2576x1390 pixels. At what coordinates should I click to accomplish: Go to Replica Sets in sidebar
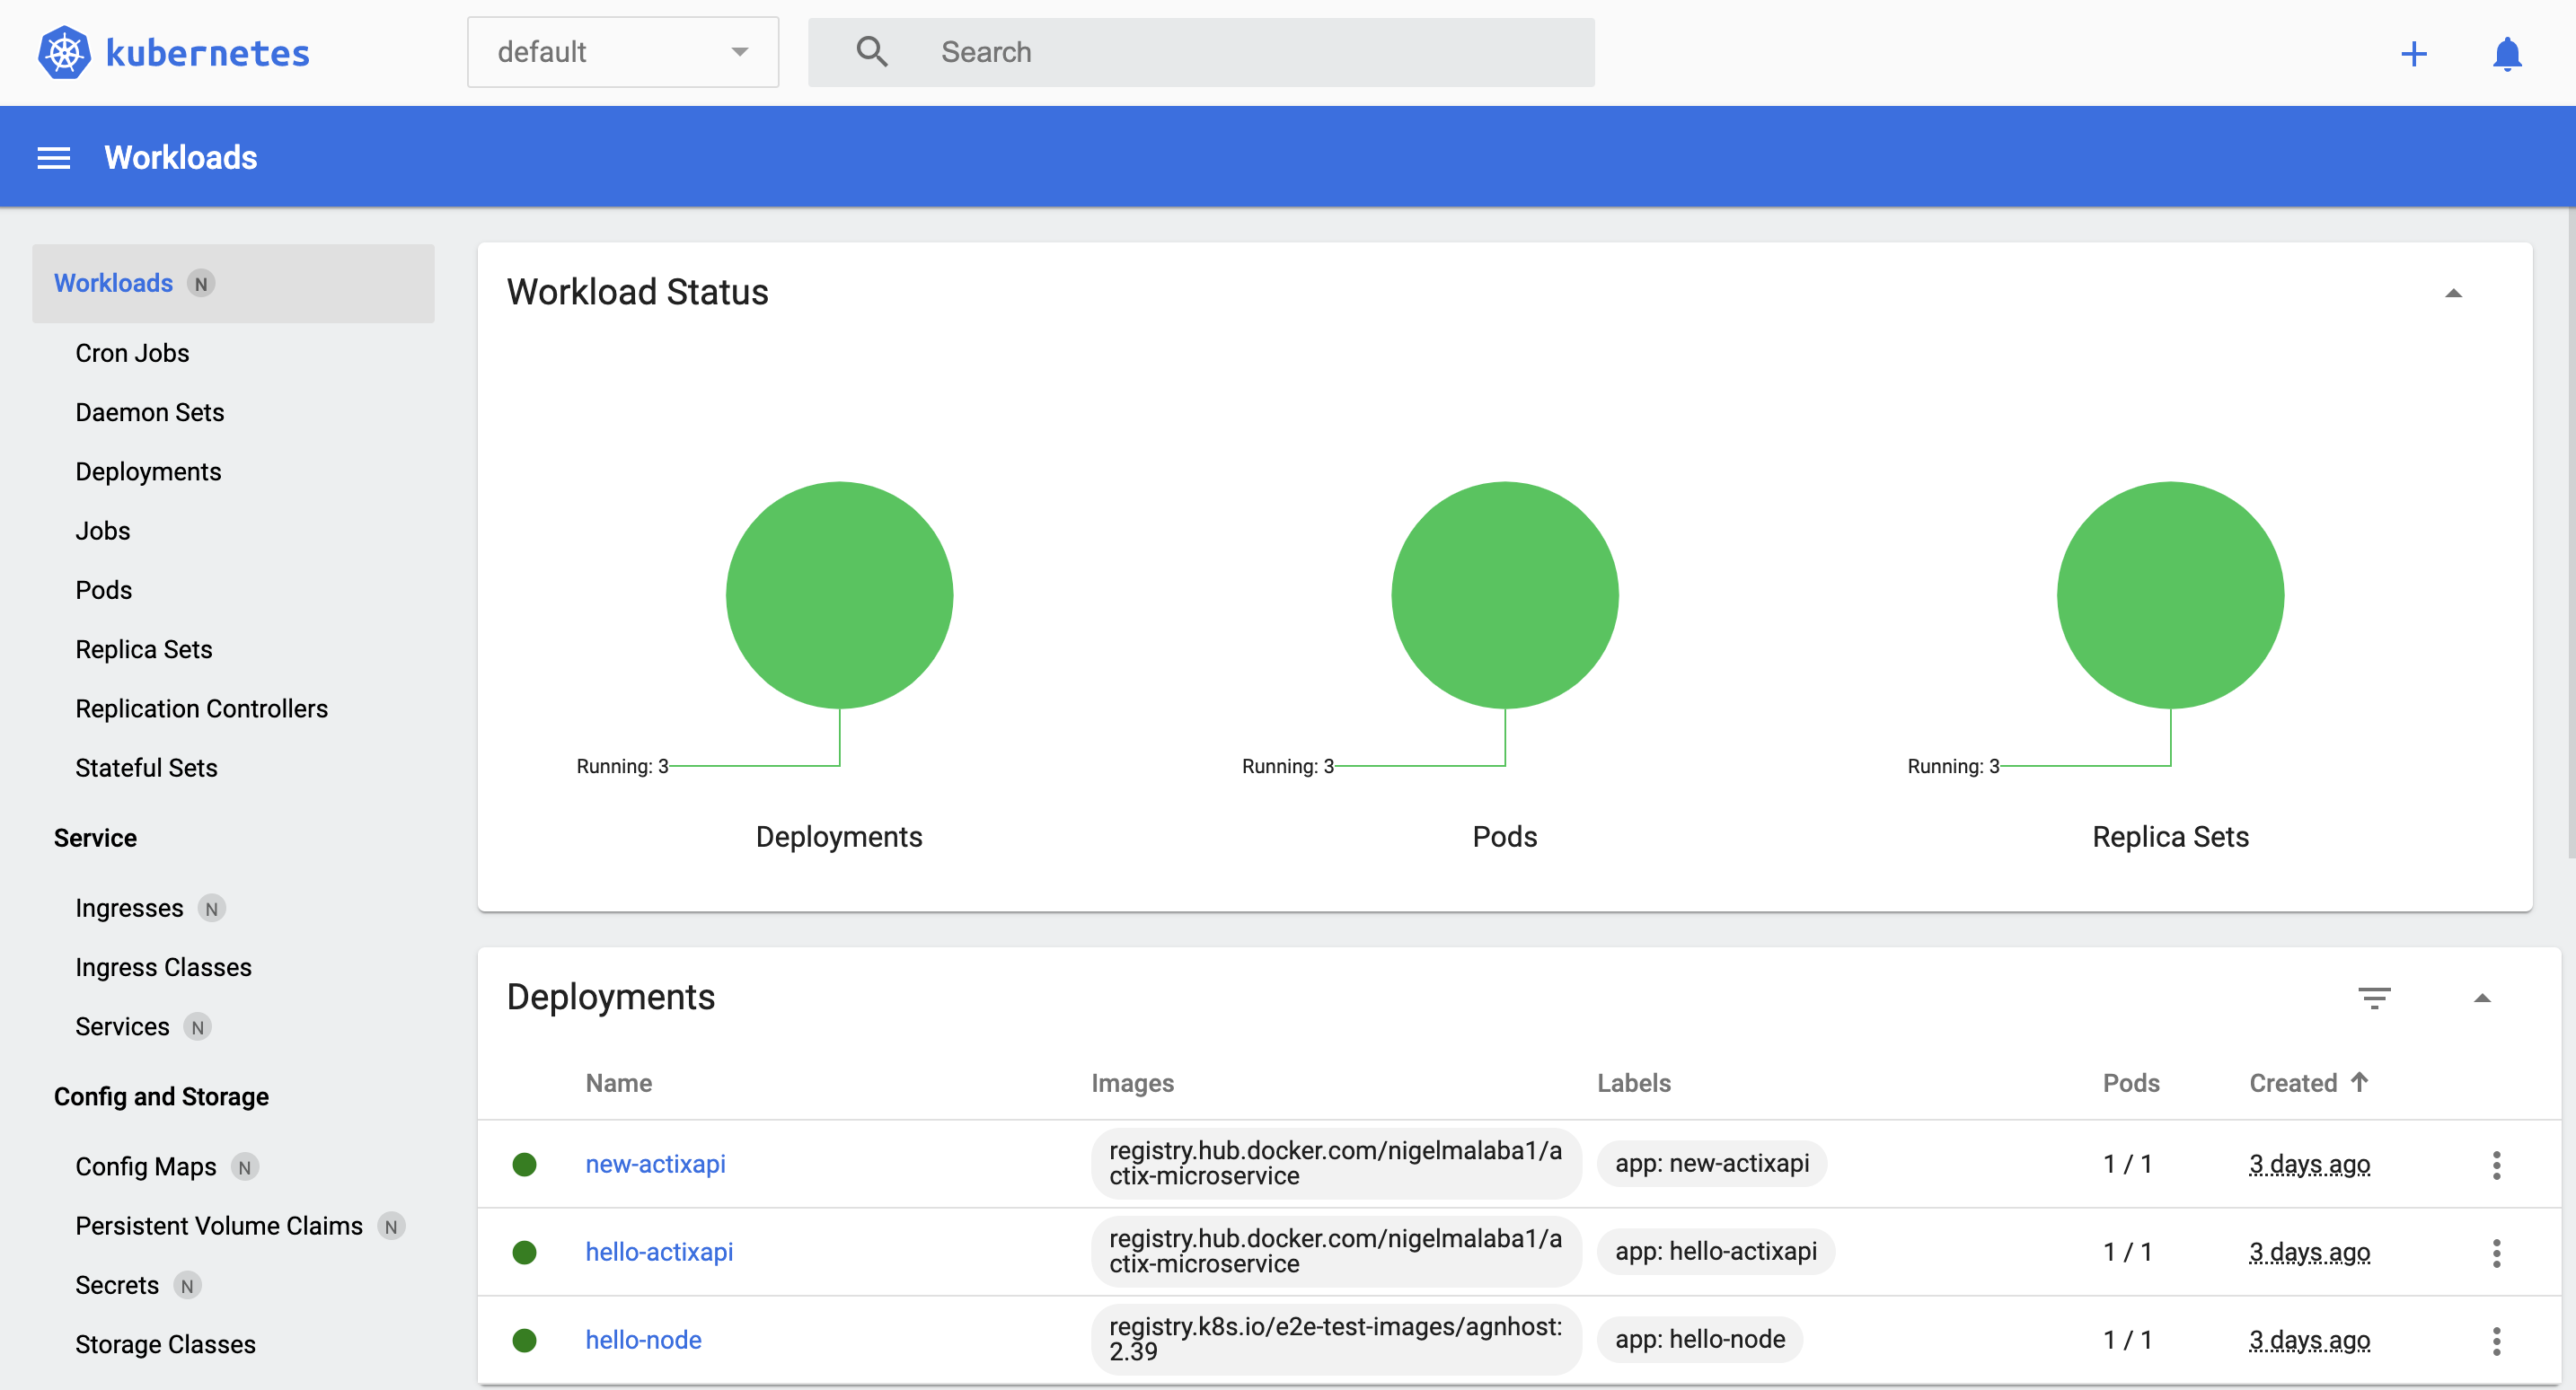click(144, 649)
